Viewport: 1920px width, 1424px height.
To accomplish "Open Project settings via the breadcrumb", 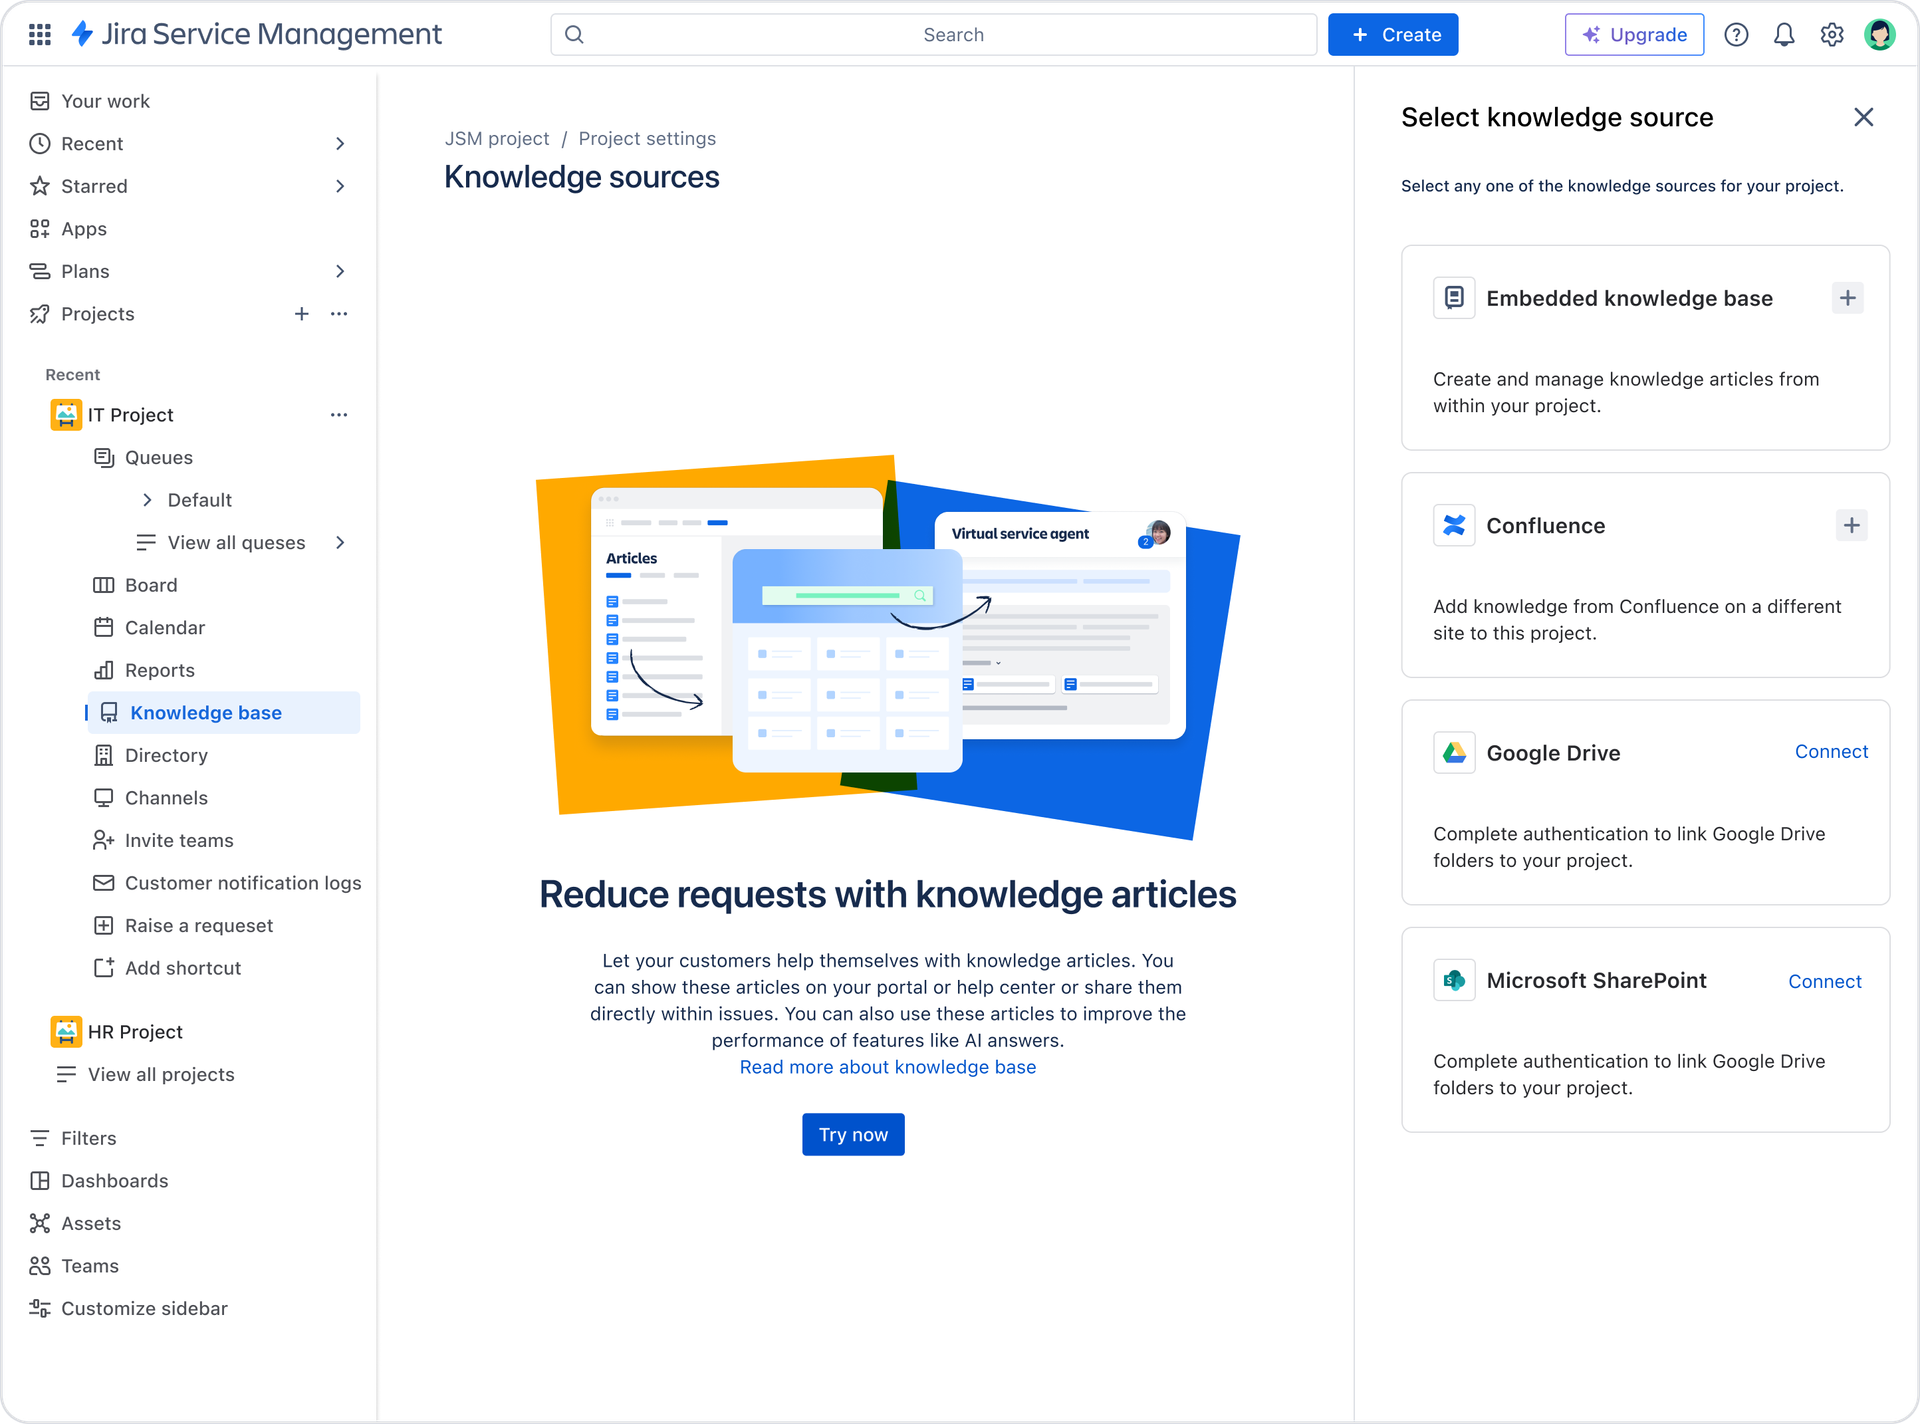I will tap(647, 138).
